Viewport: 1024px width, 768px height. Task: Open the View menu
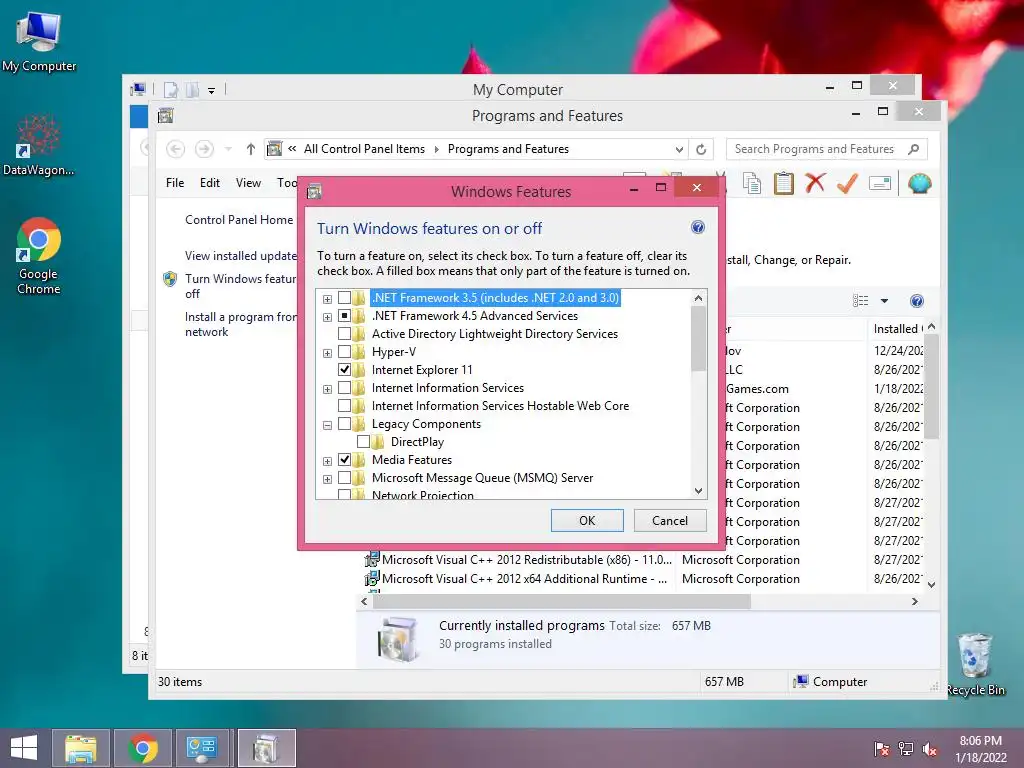248,183
